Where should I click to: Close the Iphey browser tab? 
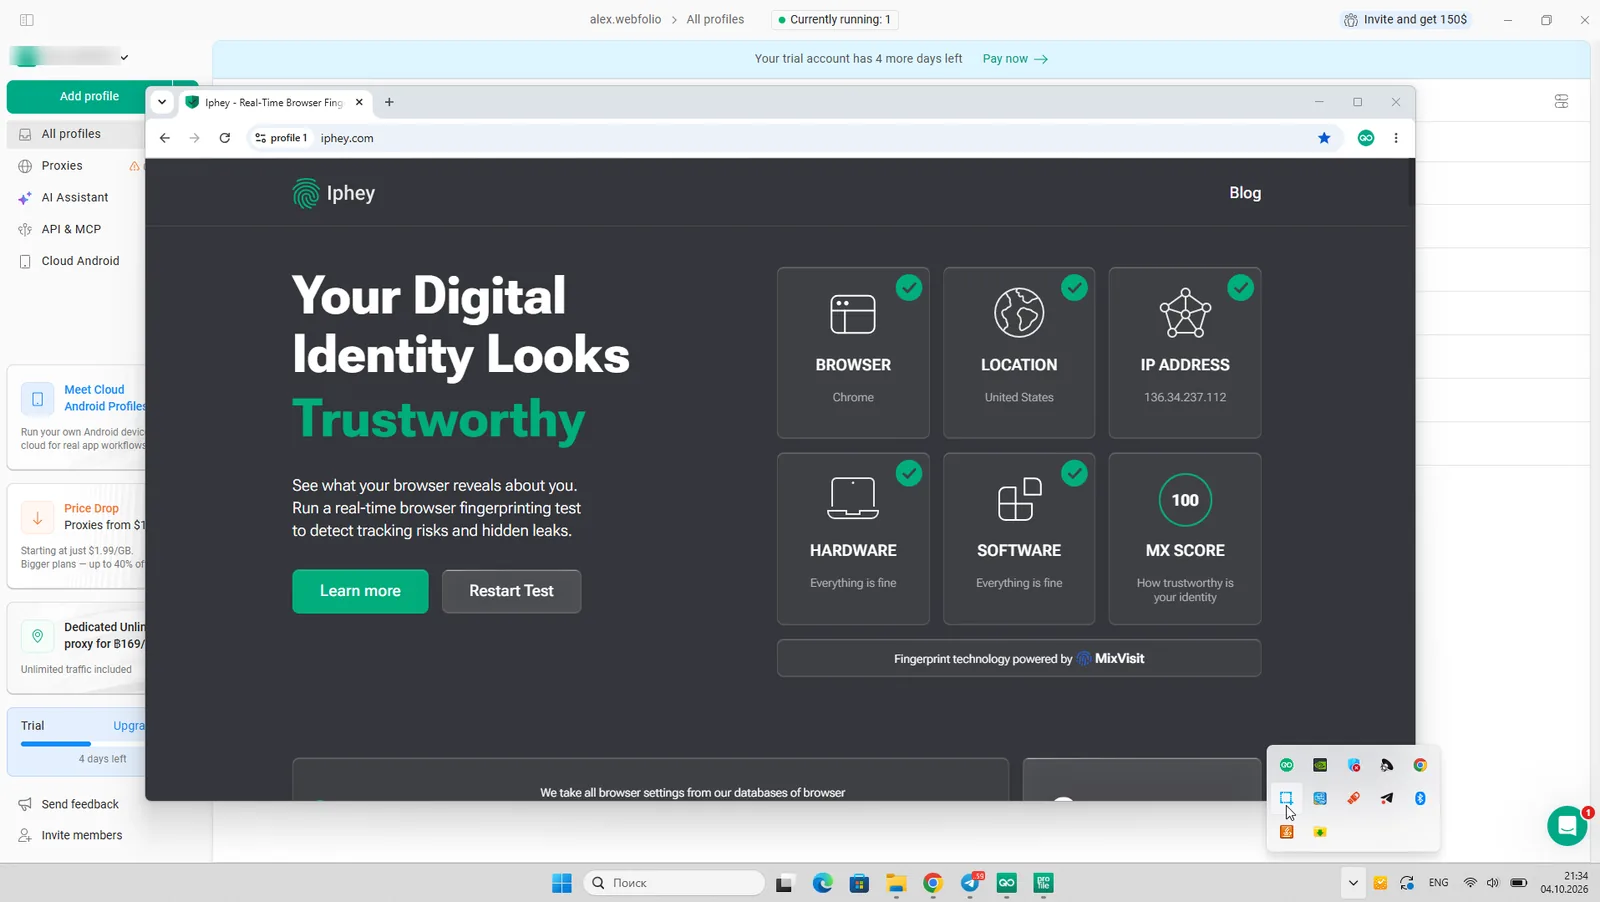click(x=359, y=102)
